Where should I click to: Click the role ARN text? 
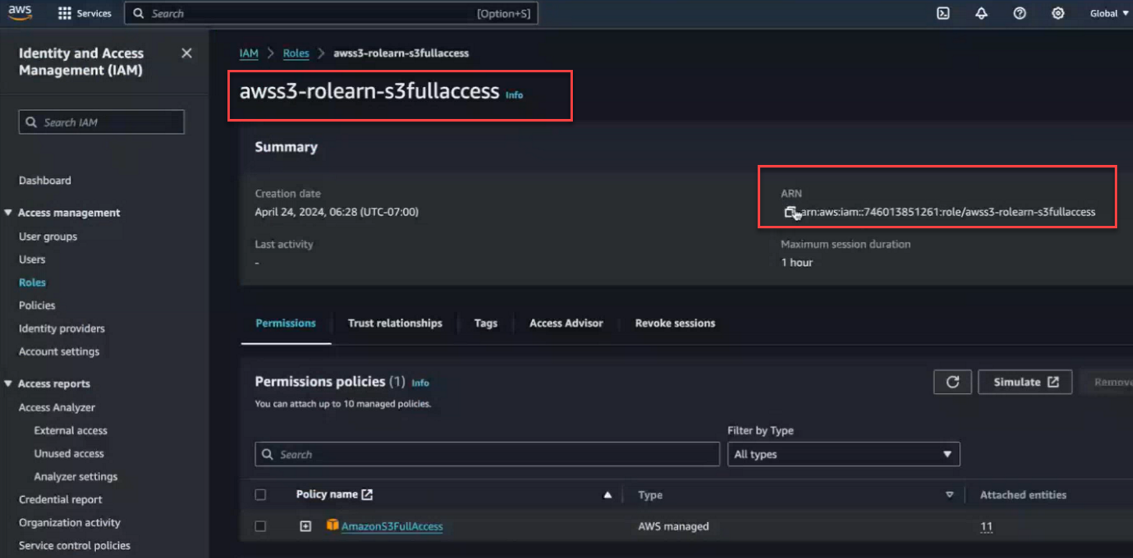pyautogui.click(x=948, y=212)
